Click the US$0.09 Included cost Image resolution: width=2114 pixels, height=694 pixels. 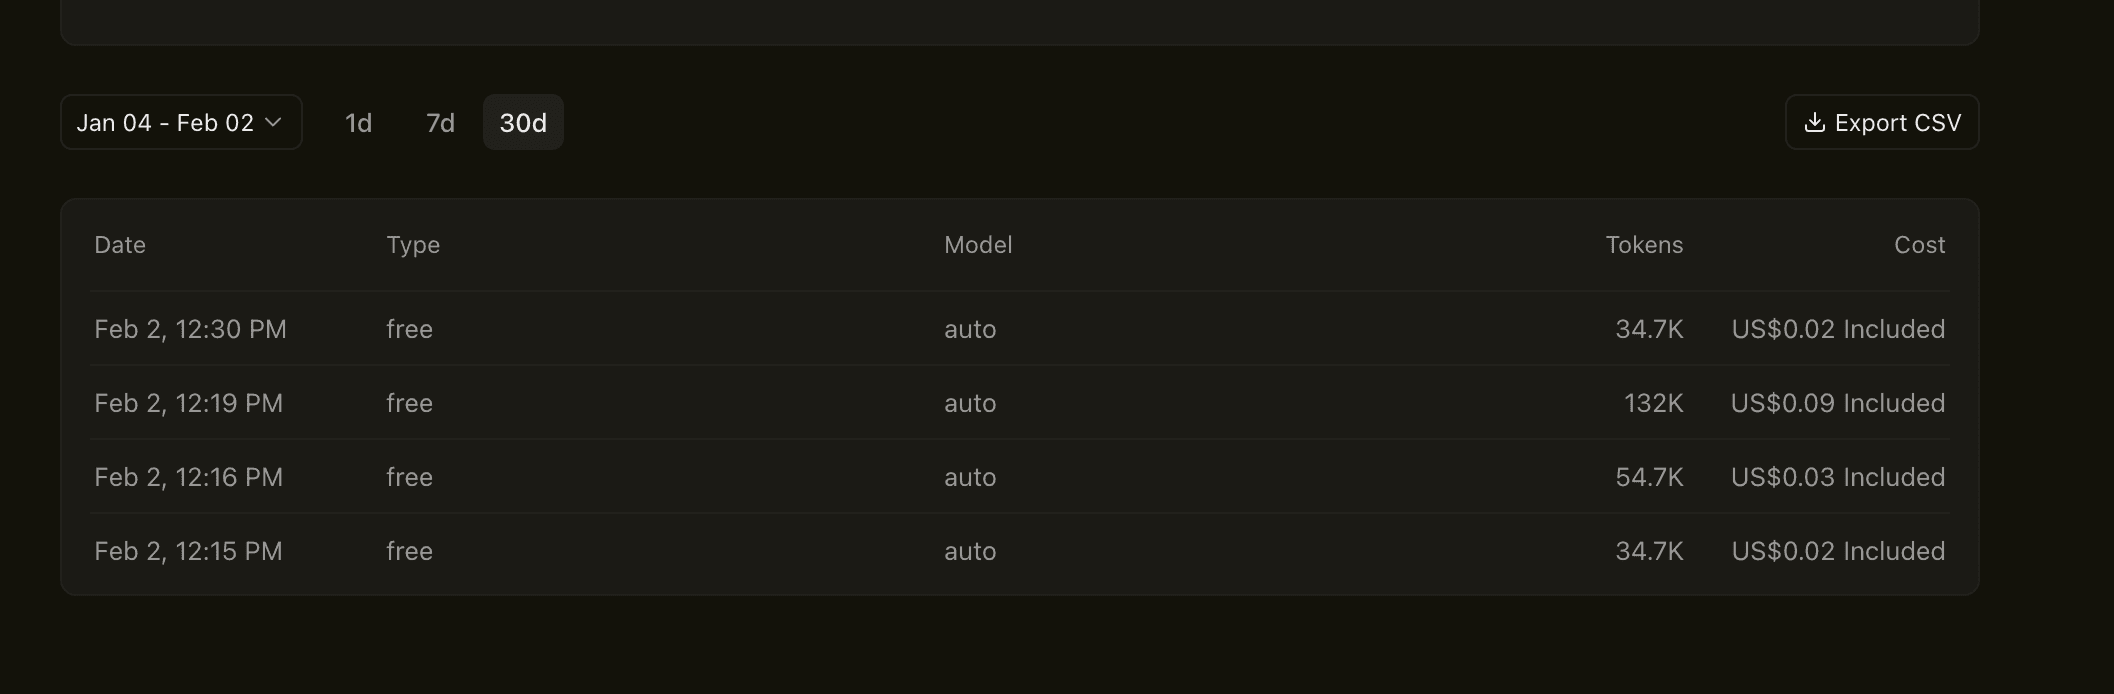1837,403
